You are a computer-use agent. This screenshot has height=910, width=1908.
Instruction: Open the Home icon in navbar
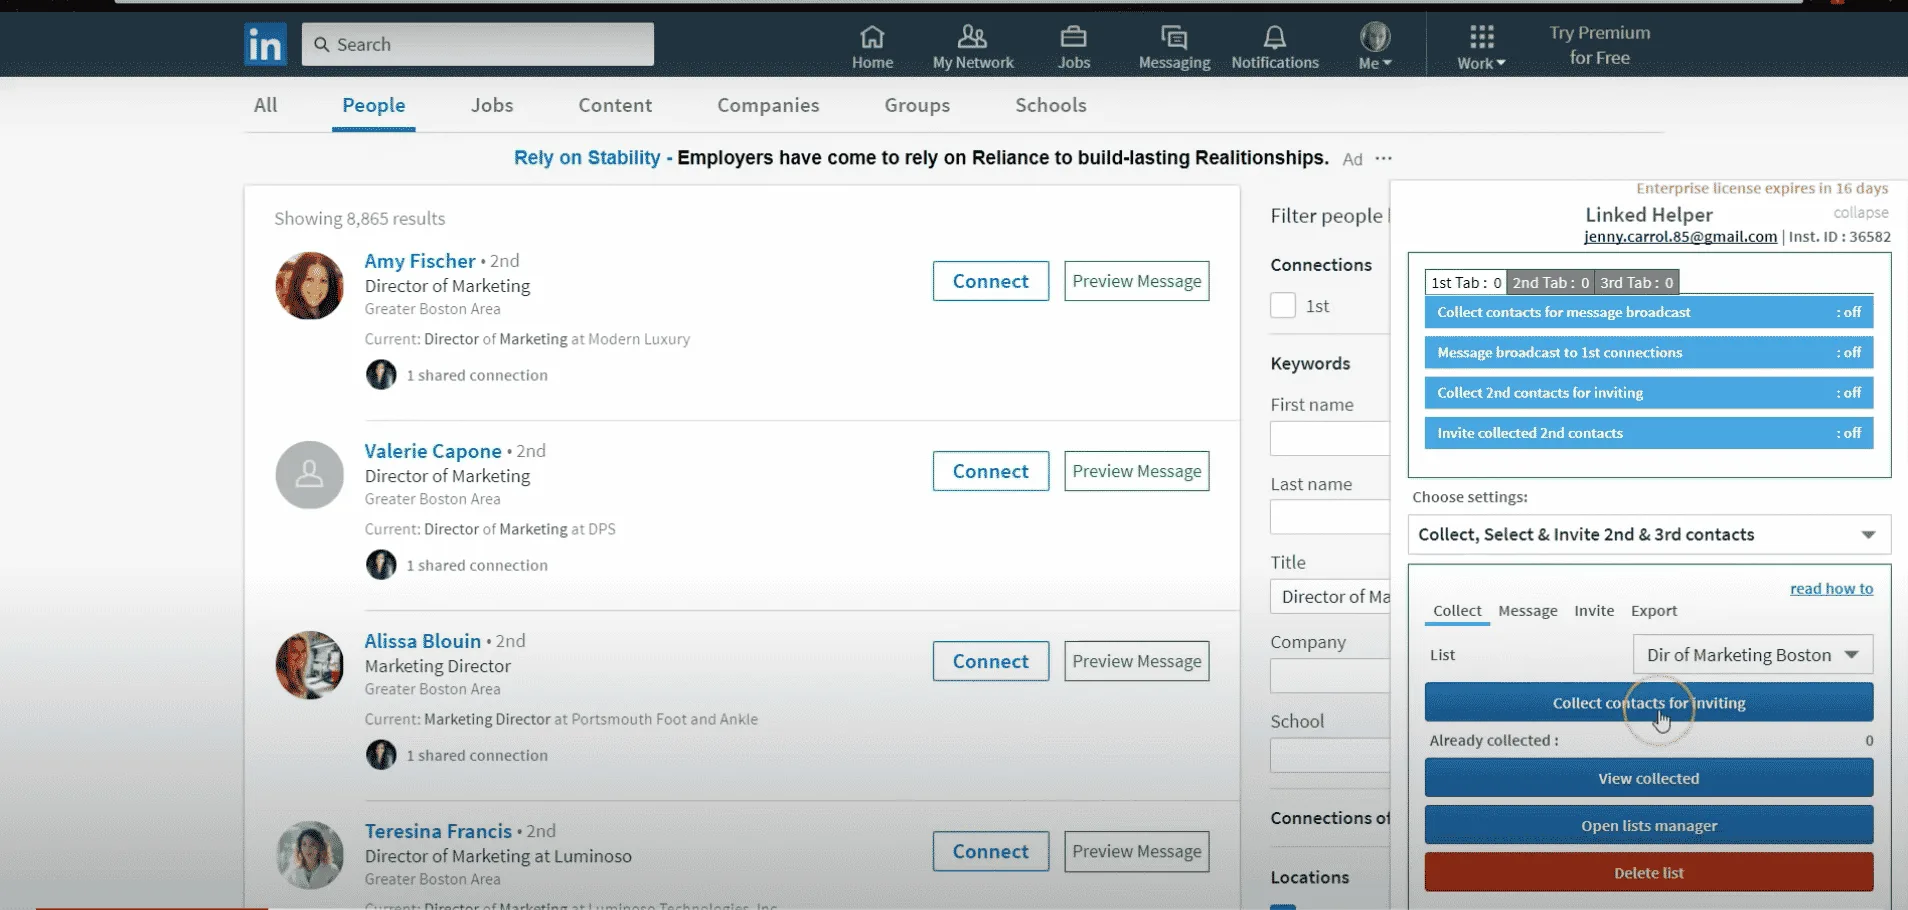(872, 37)
